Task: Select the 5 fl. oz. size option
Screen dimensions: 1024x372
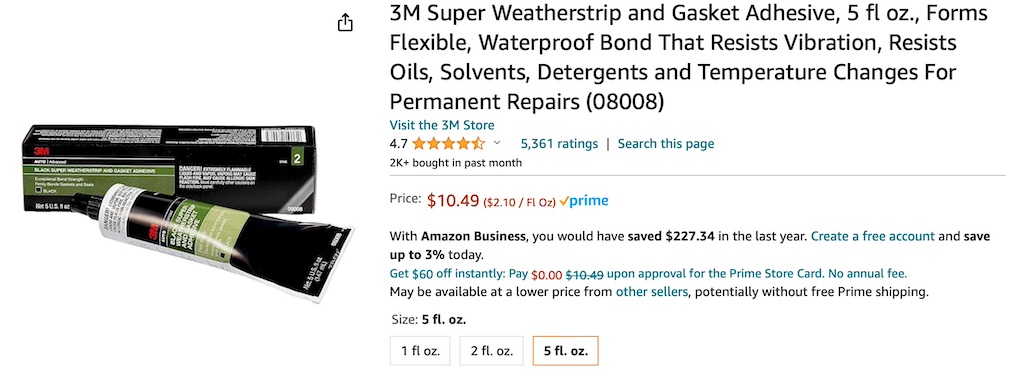Action: [566, 350]
